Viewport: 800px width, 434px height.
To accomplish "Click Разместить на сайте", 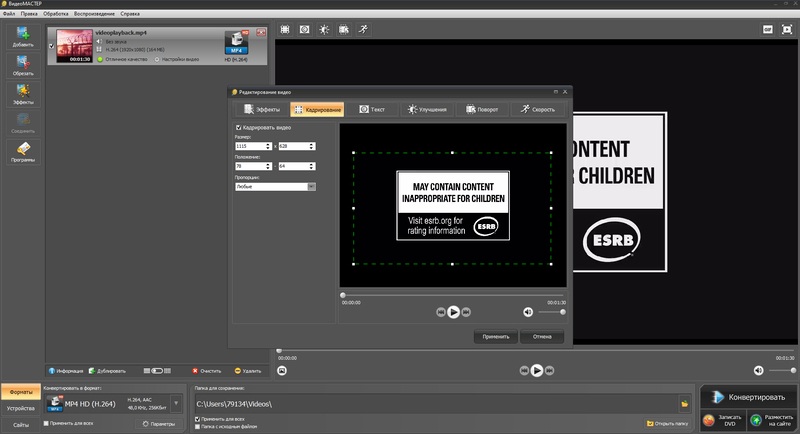I will tap(772, 420).
